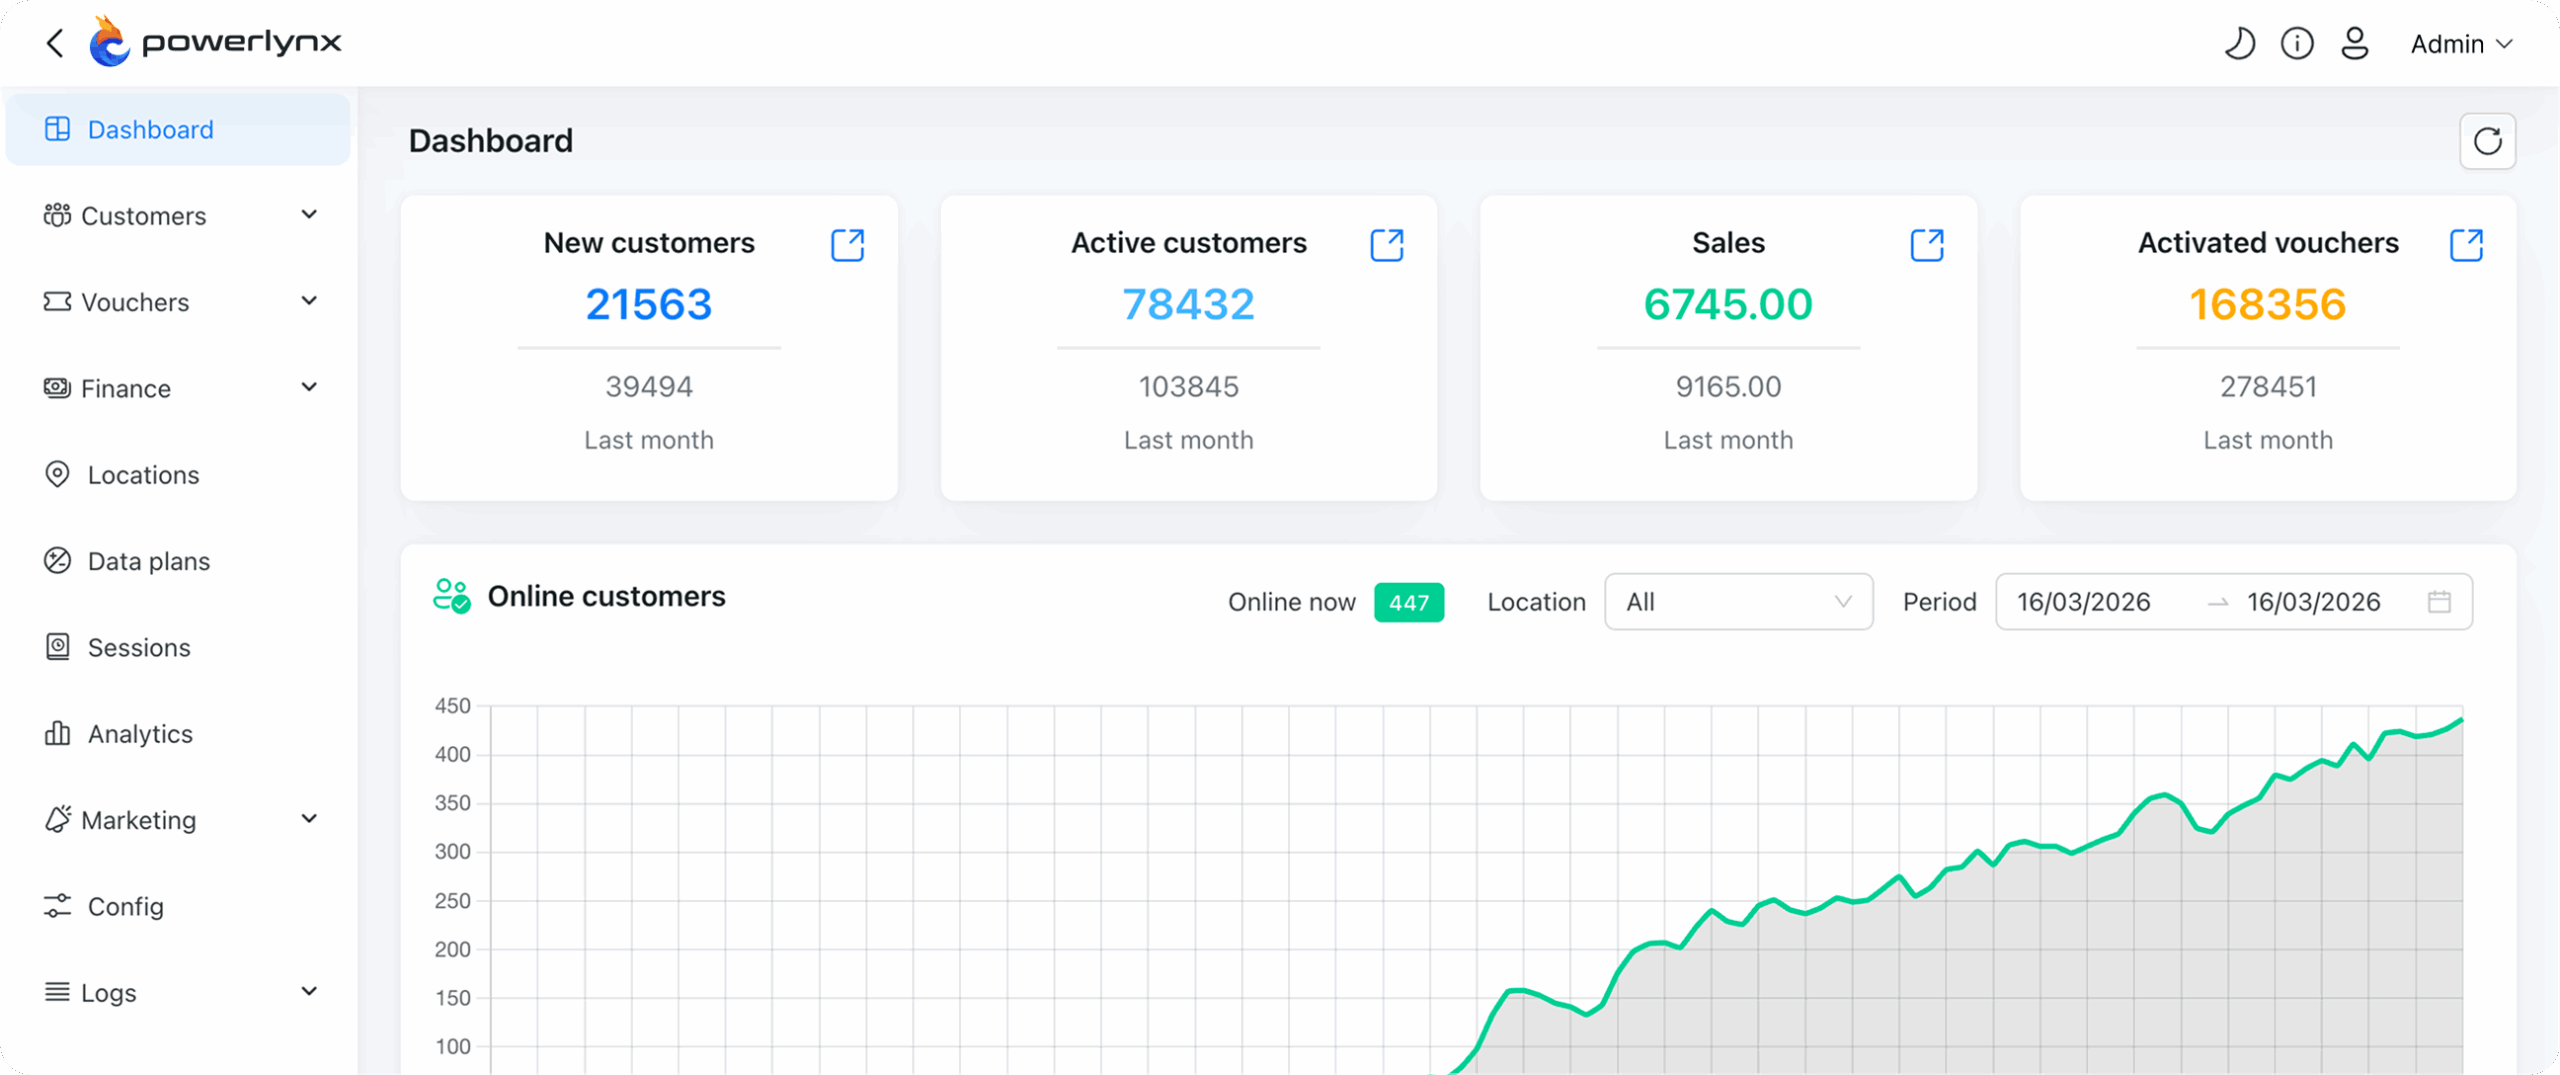Click the Online now 447 badge

click(x=1408, y=602)
